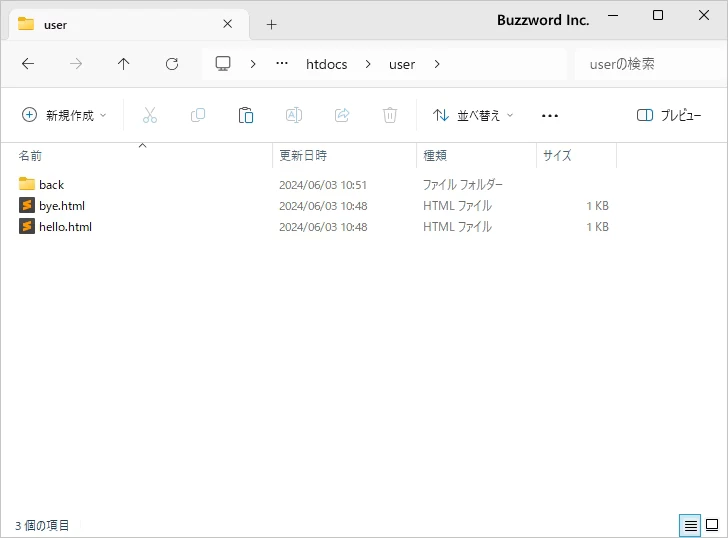Click the Delete trash icon

[390, 115]
